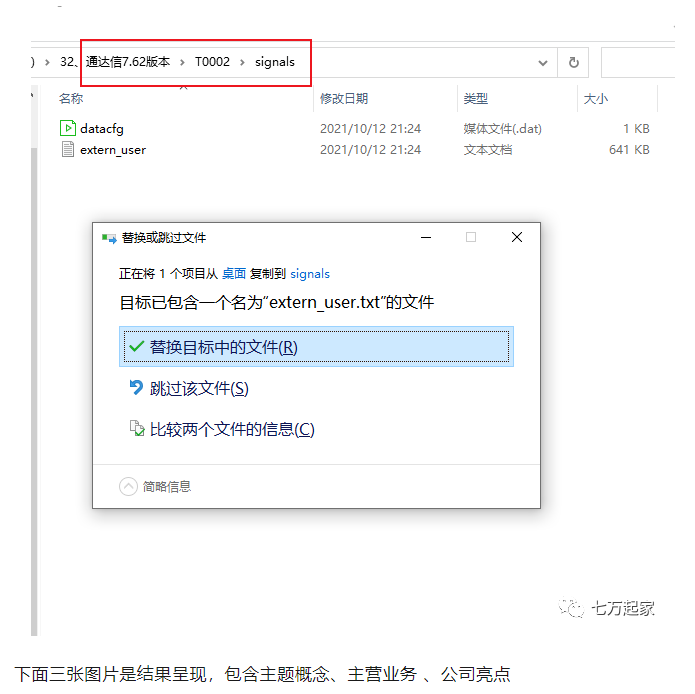Click the 通达信7.62版本 breadcrumb folder

pyautogui.click(x=128, y=62)
